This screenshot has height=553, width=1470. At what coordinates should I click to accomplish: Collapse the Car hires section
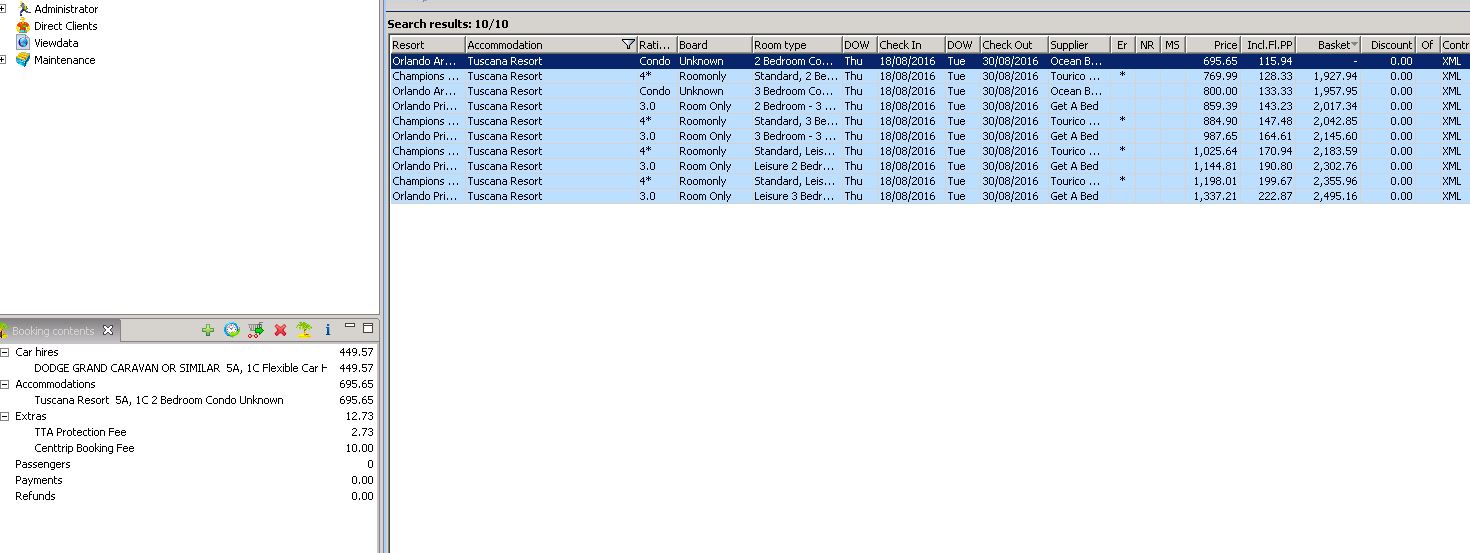[x=5, y=352]
